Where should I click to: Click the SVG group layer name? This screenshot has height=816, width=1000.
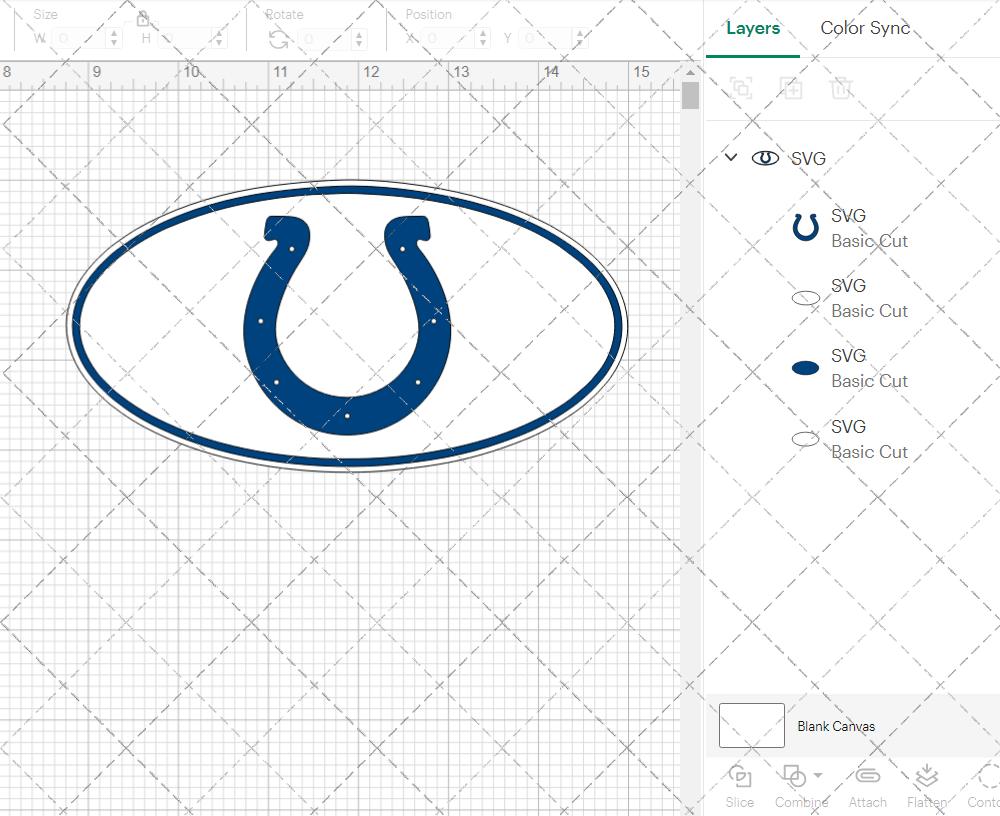click(808, 158)
